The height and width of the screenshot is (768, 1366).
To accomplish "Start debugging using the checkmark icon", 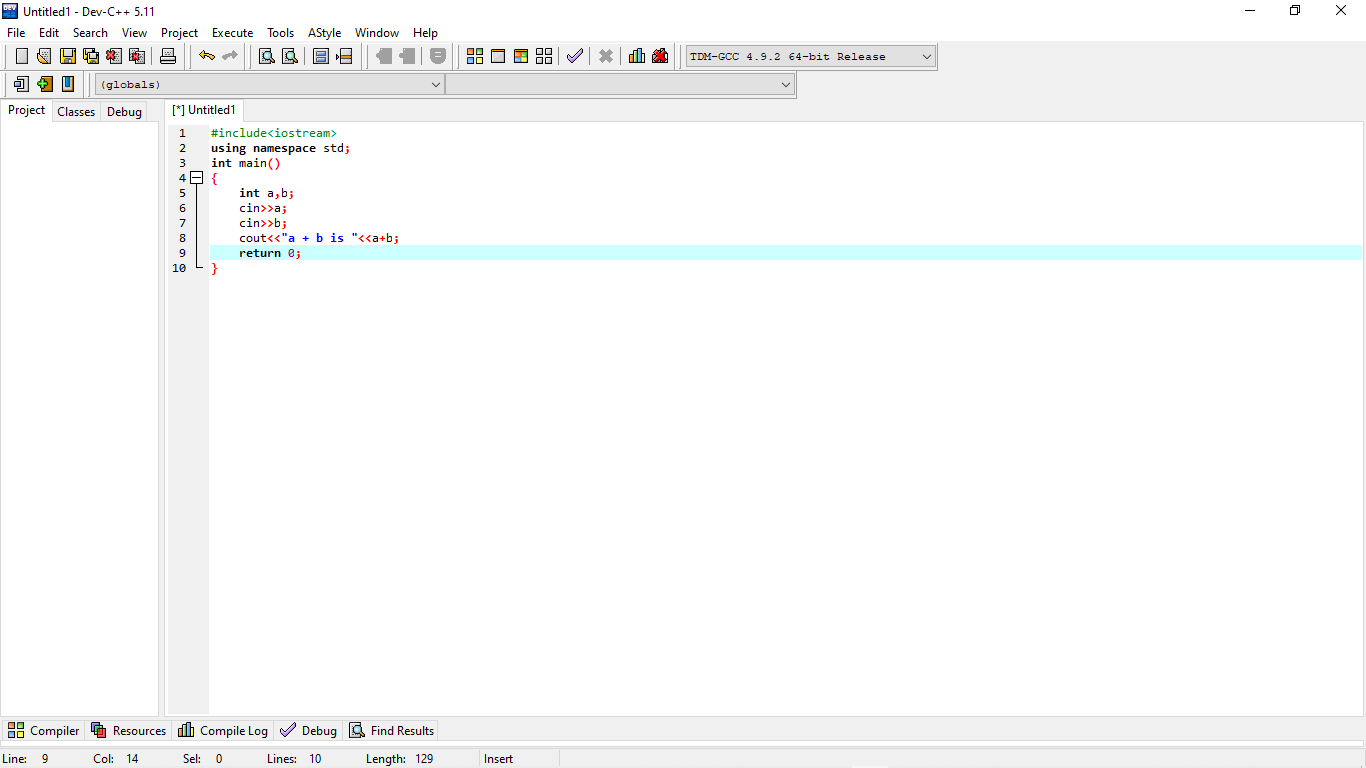I will (575, 56).
